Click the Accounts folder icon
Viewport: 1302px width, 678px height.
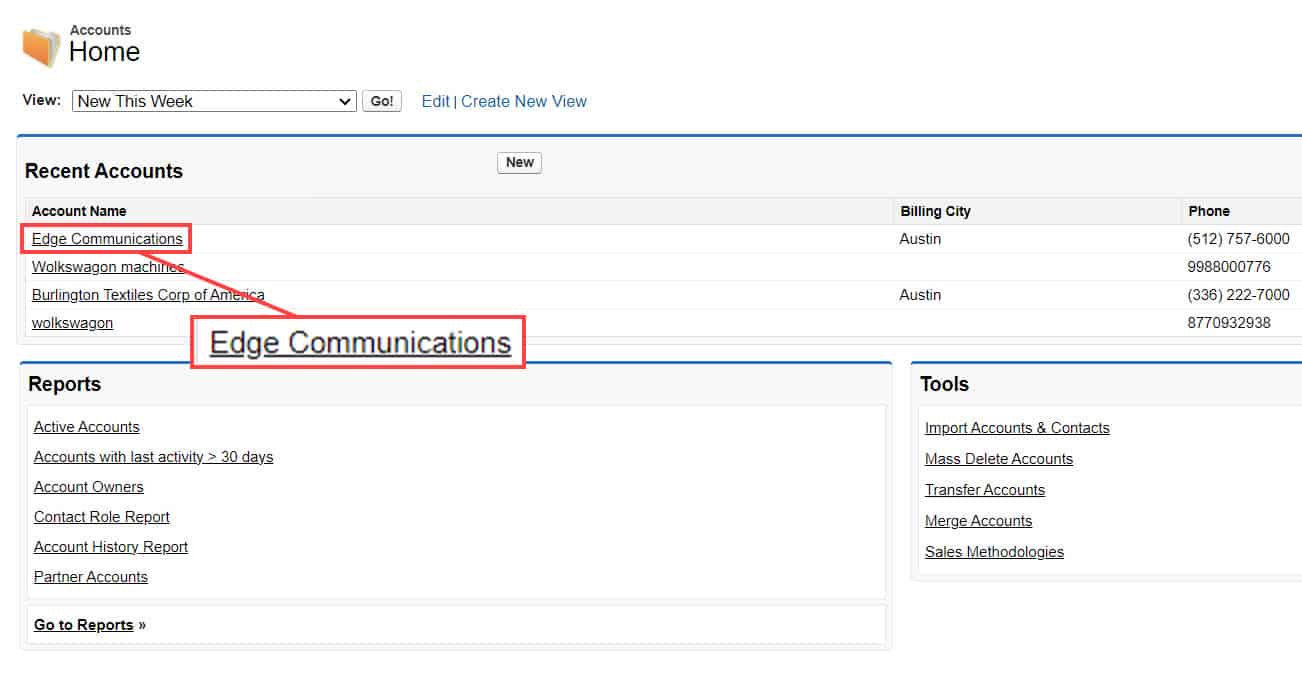coord(41,46)
